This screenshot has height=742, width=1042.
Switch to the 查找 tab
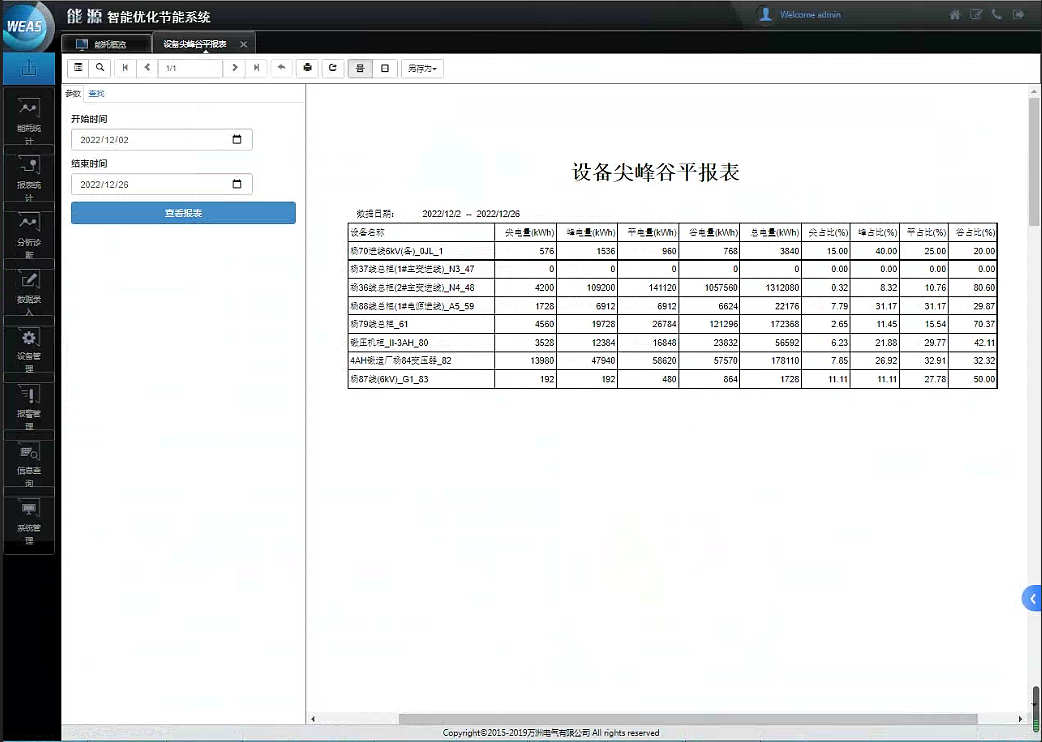tap(96, 94)
